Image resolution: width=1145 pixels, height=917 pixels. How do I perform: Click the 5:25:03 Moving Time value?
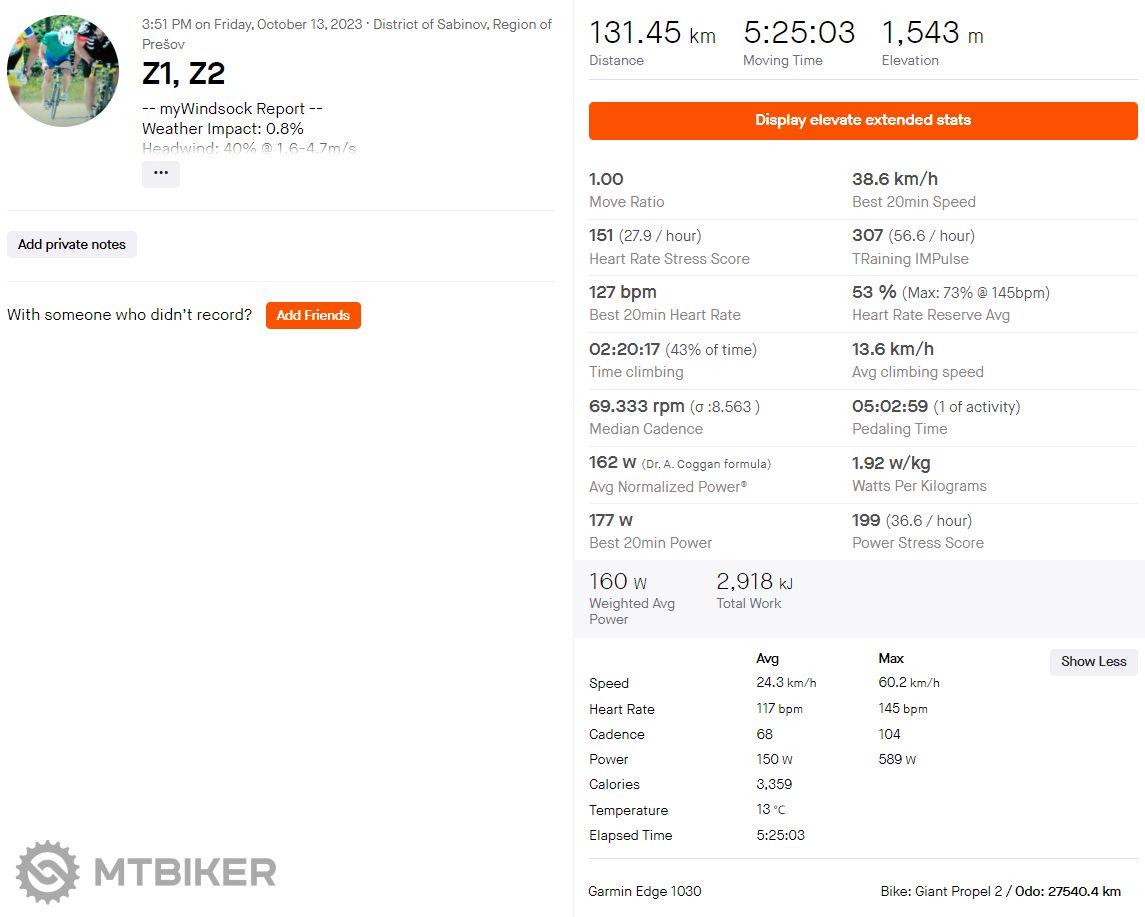click(x=799, y=33)
